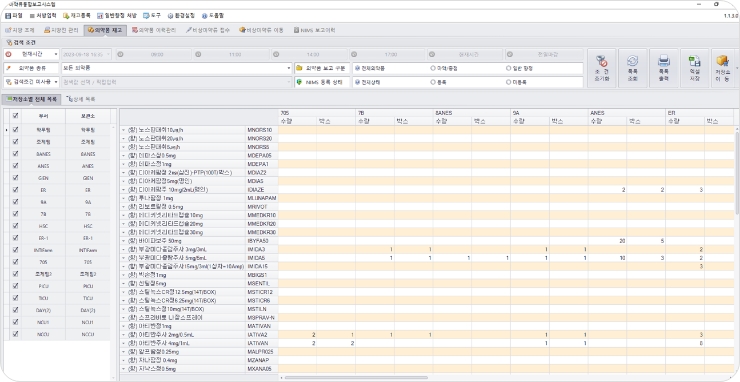The height and width of the screenshot is (382, 740).
Task: Select the 일반 항정 radio button
Action: [508, 68]
